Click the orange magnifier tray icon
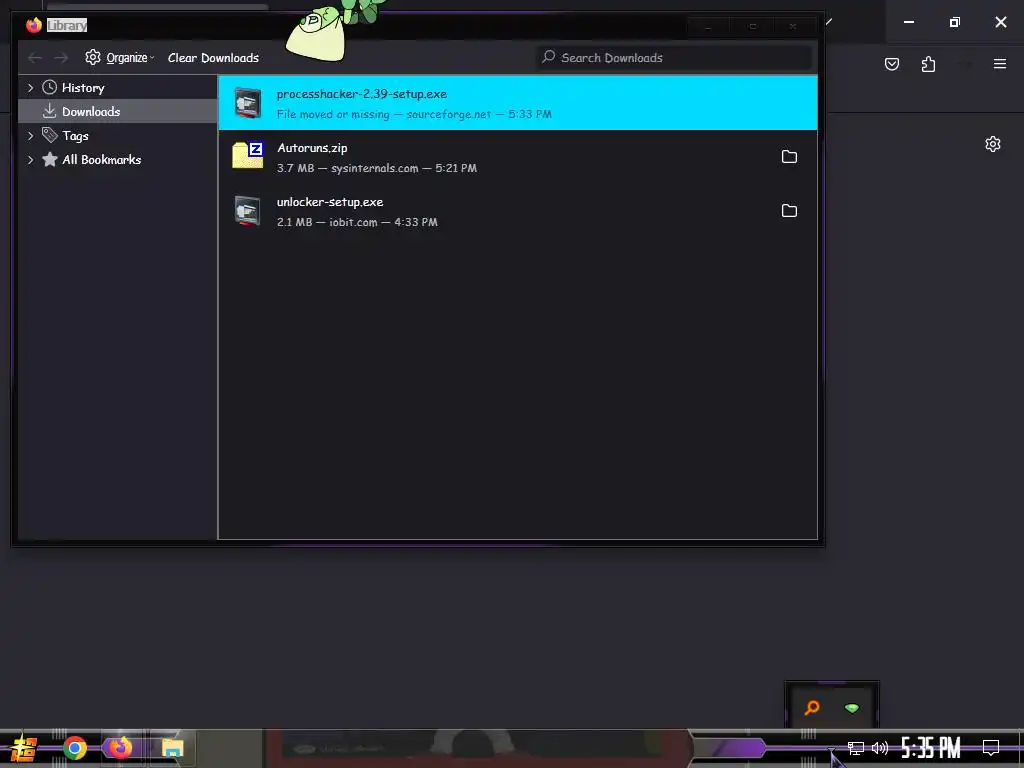Image resolution: width=1024 pixels, height=768 pixels. pyautogui.click(x=812, y=708)
